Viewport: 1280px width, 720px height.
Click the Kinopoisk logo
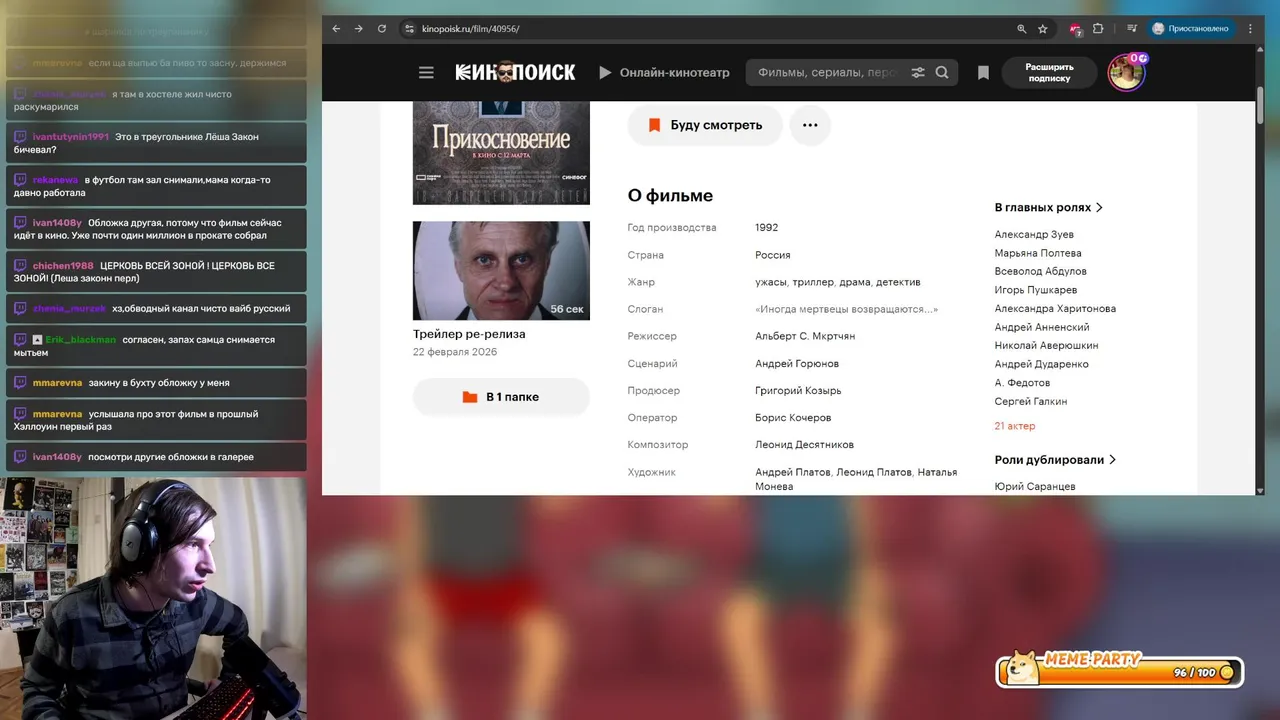pos(515,72)
